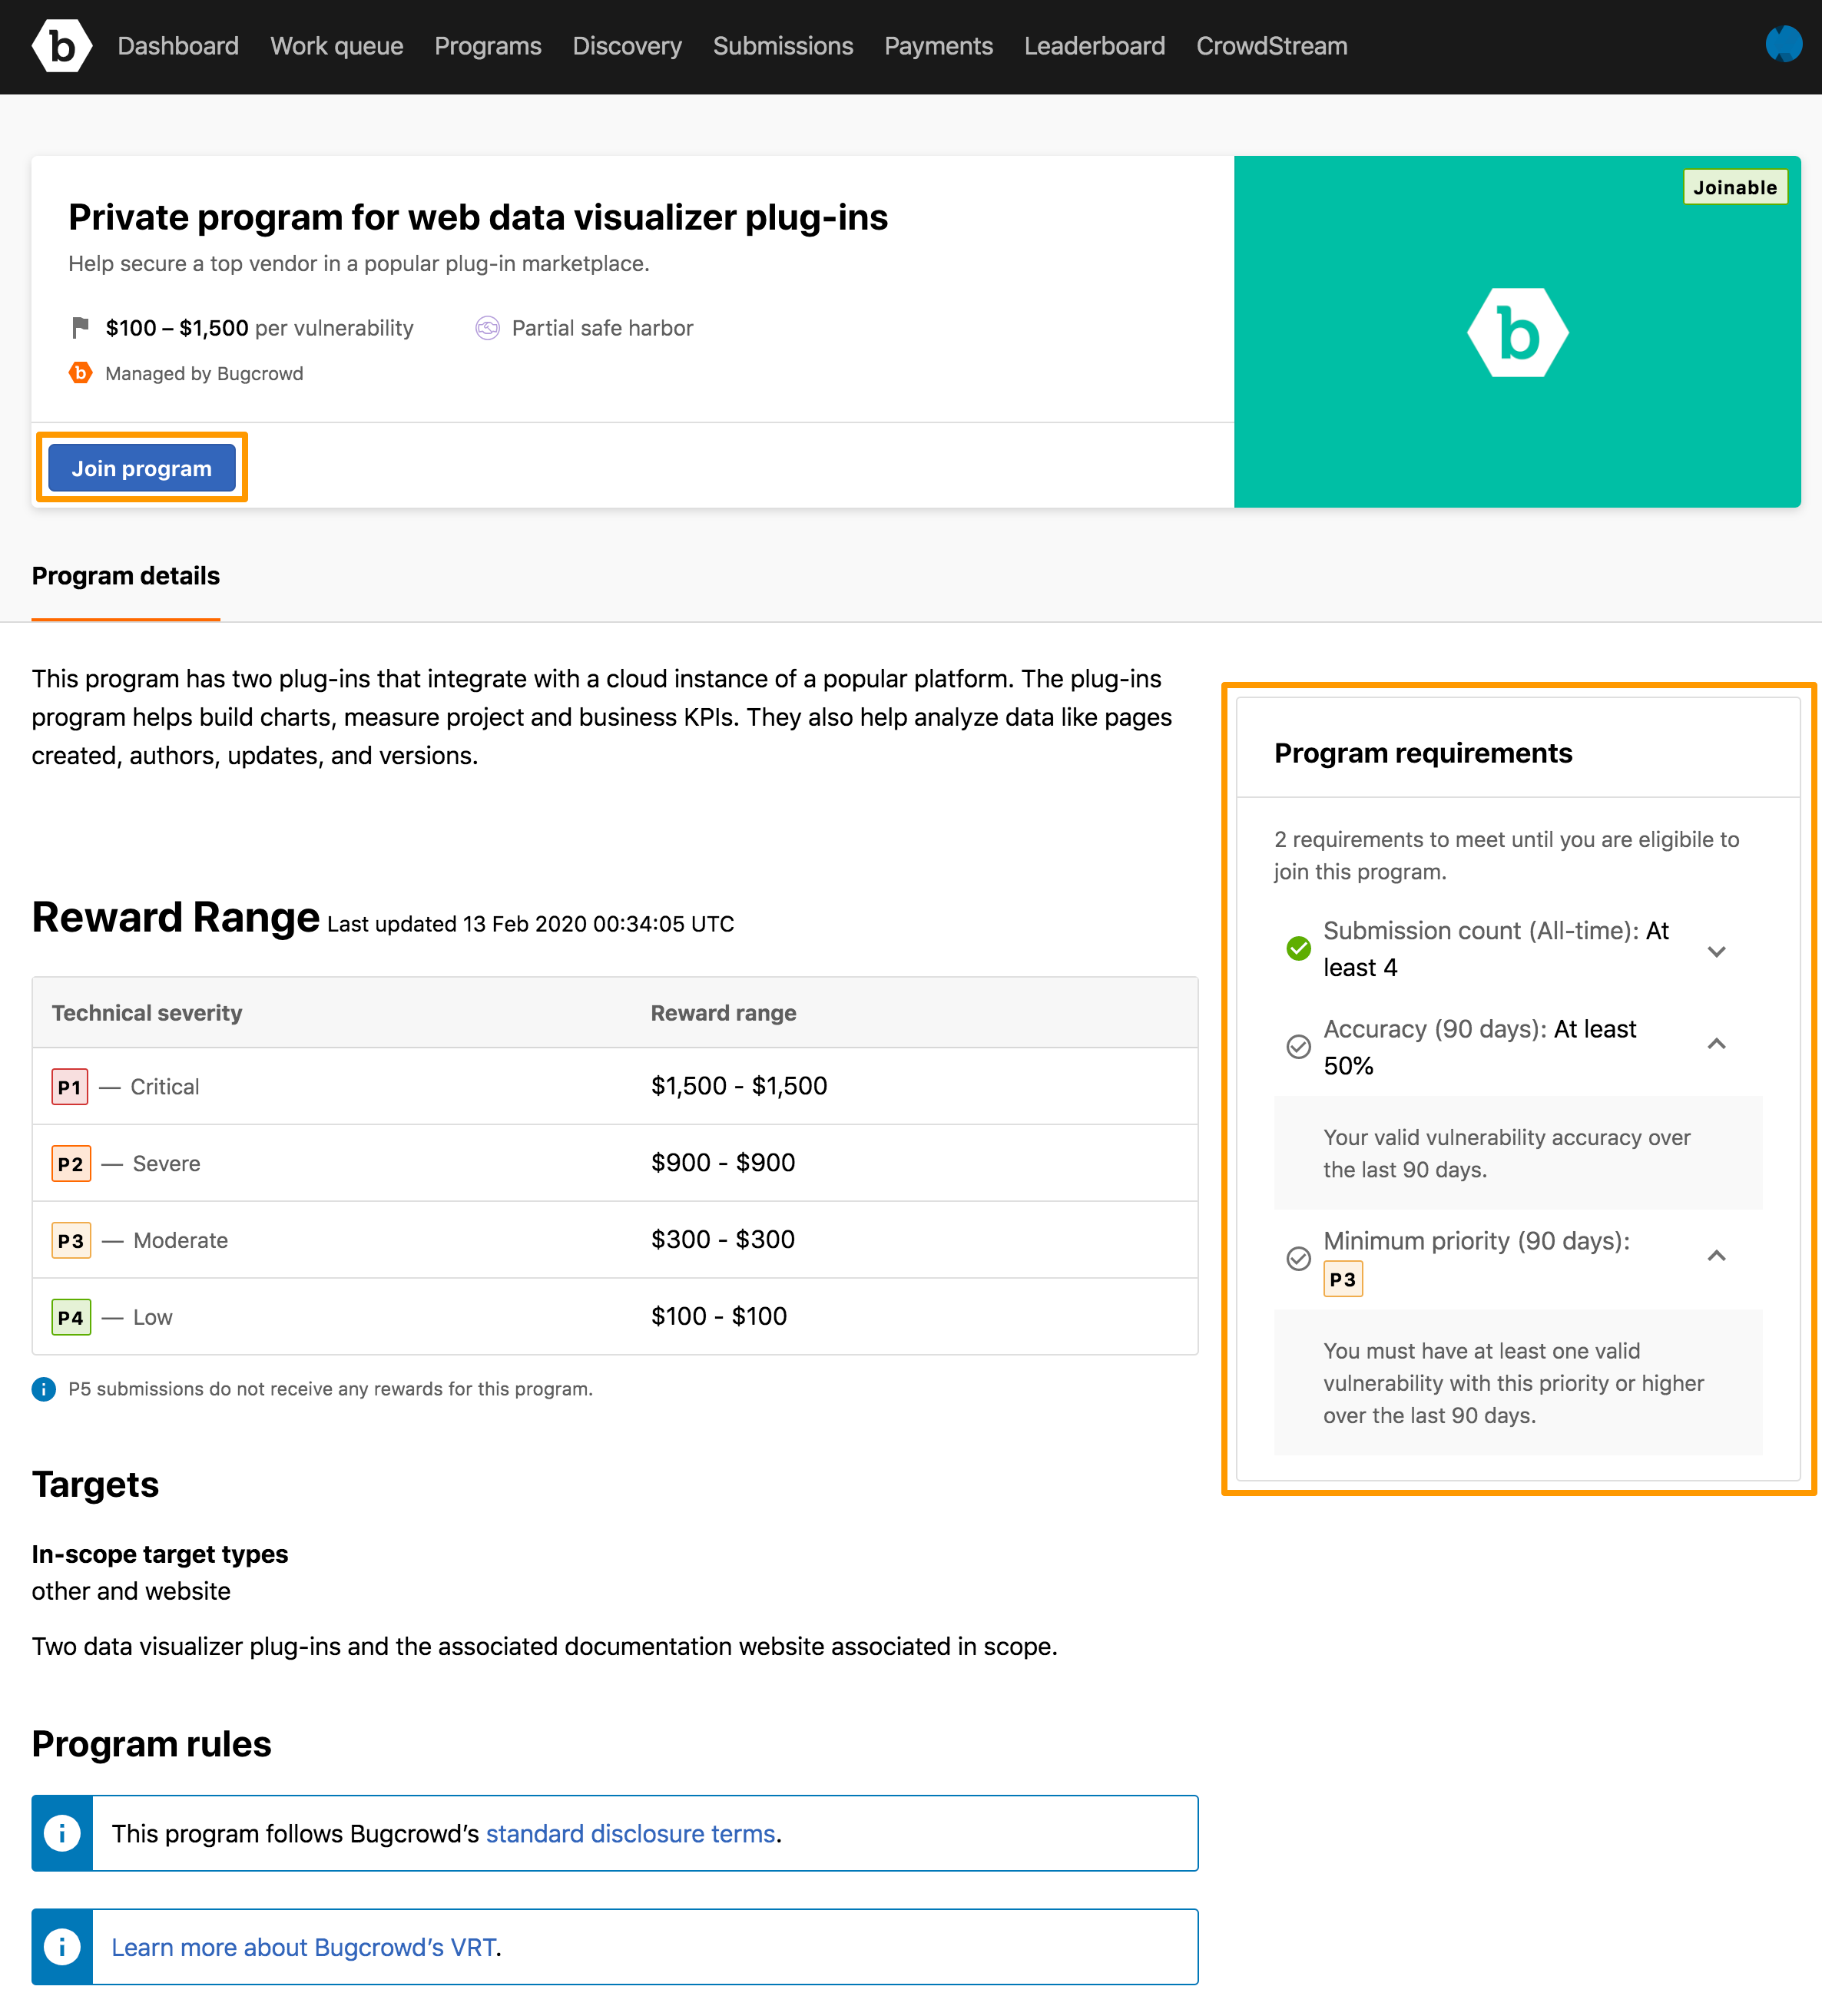
Task: Switch to the Program details tab
Action: (x=126, y=576)
